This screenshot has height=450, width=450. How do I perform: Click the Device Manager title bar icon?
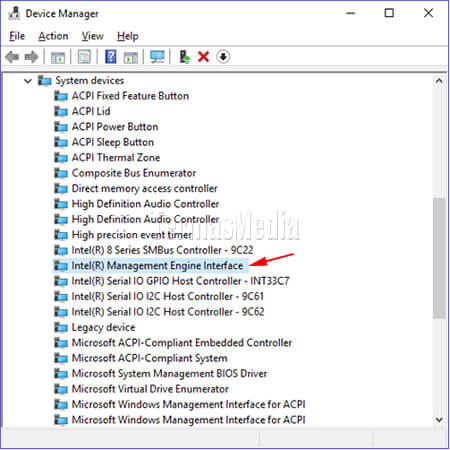coord(14,13)
